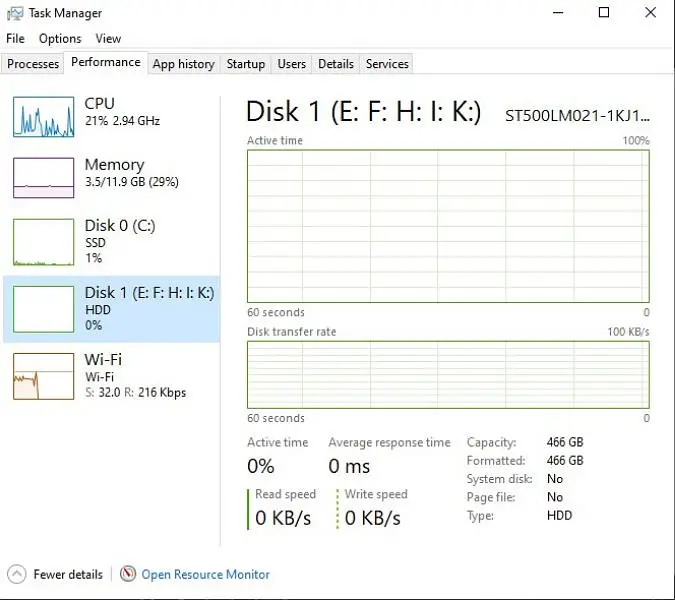Viewport: 675px width, 600px height.
Task: Click the Wi-Fi throughput graph thumbnail
Action: click(43, 376)
